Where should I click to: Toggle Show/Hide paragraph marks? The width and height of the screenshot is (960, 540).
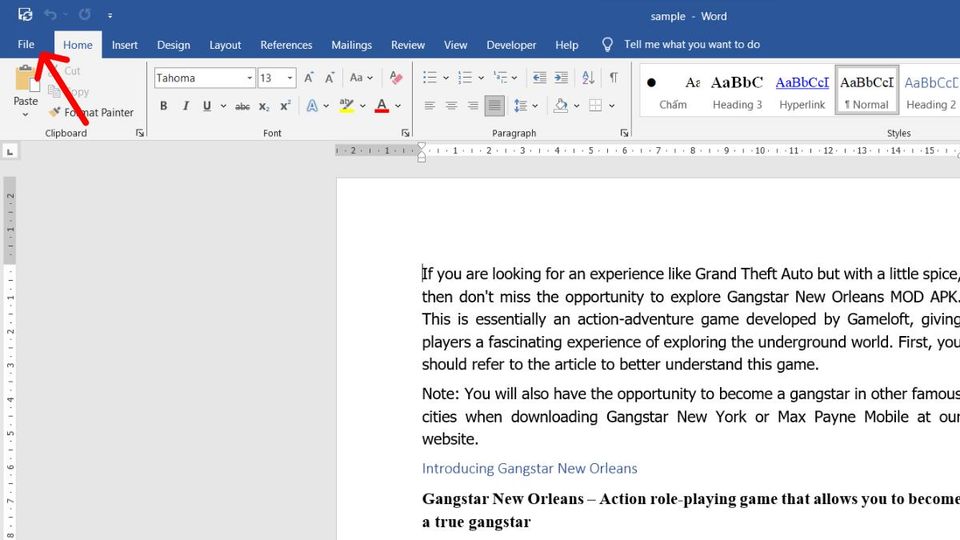click(x=613, y=78)
